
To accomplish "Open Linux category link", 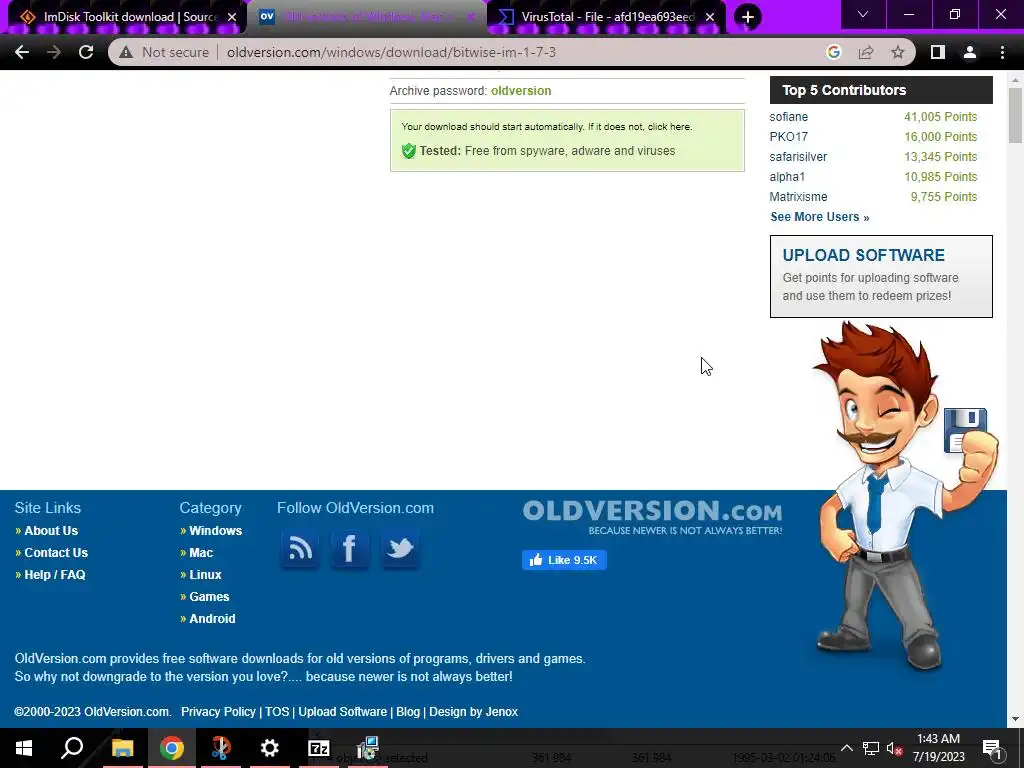I will [205, 575].
